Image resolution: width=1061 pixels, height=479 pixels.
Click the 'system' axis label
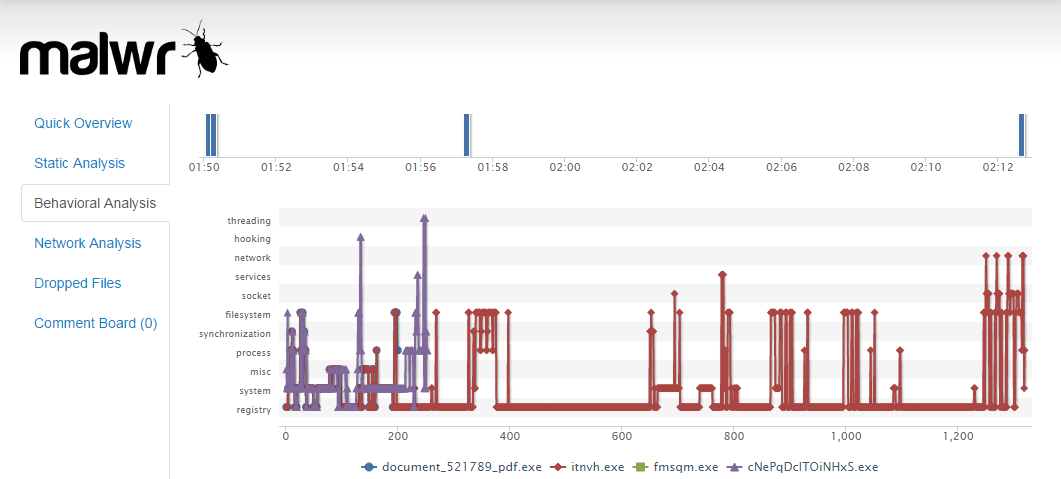[255, 390]
